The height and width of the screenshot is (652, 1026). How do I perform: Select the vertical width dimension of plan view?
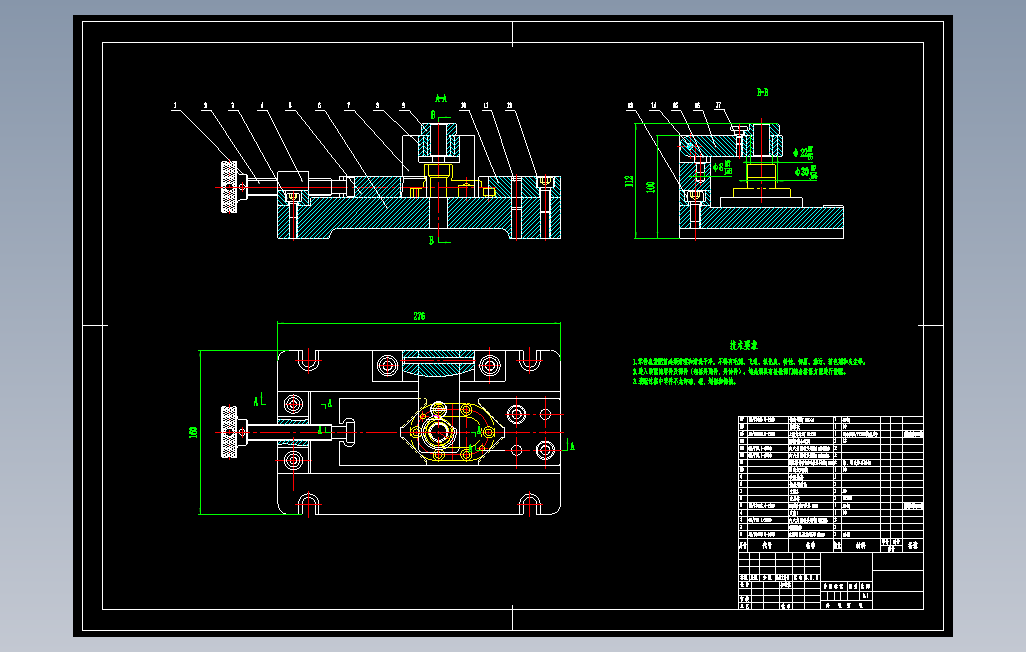tap(193, 432)
